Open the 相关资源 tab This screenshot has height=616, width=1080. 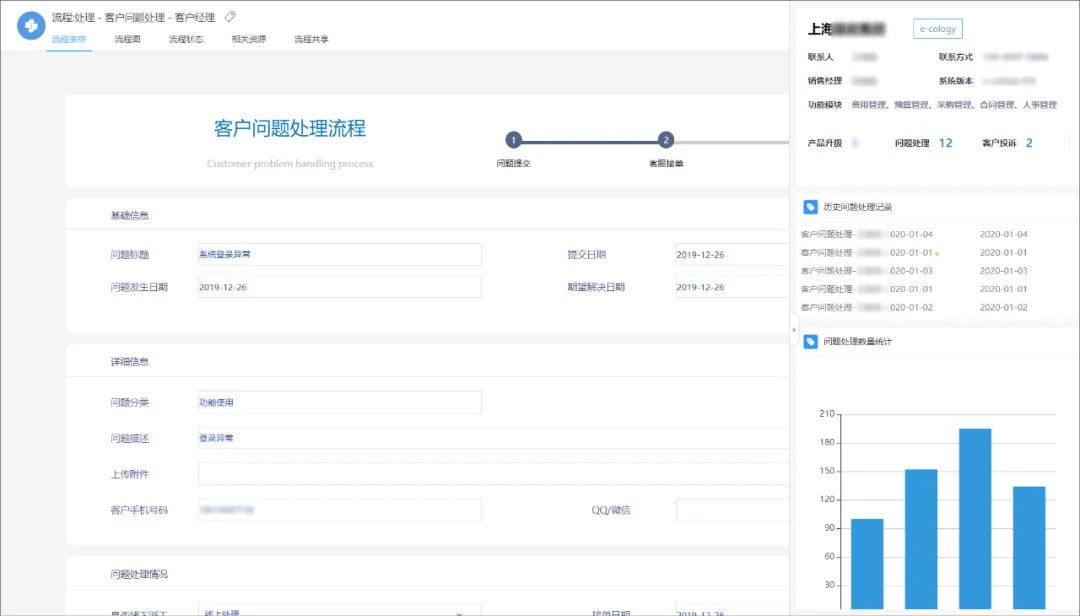point(249,39)
